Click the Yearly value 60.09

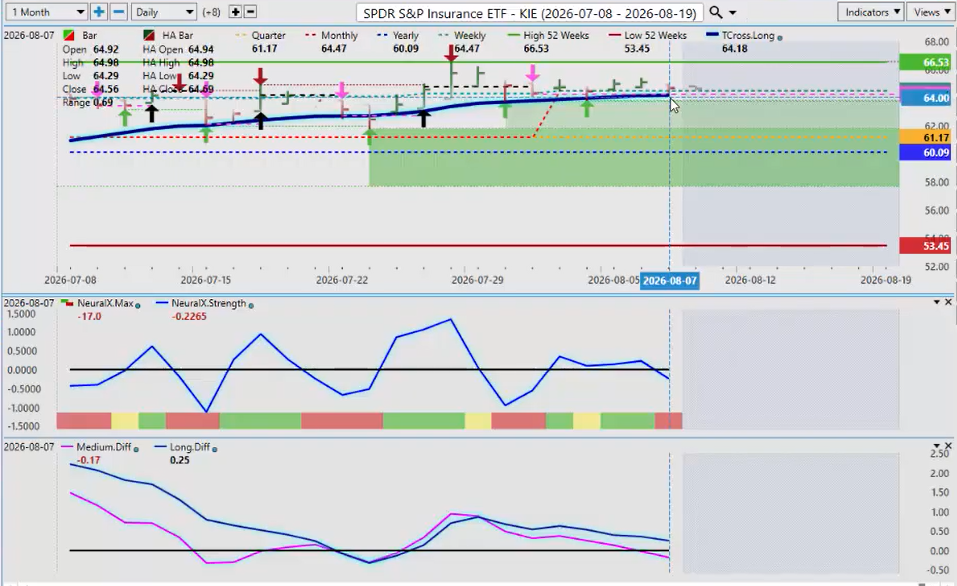pyautogui.click(x=406, y=49)
